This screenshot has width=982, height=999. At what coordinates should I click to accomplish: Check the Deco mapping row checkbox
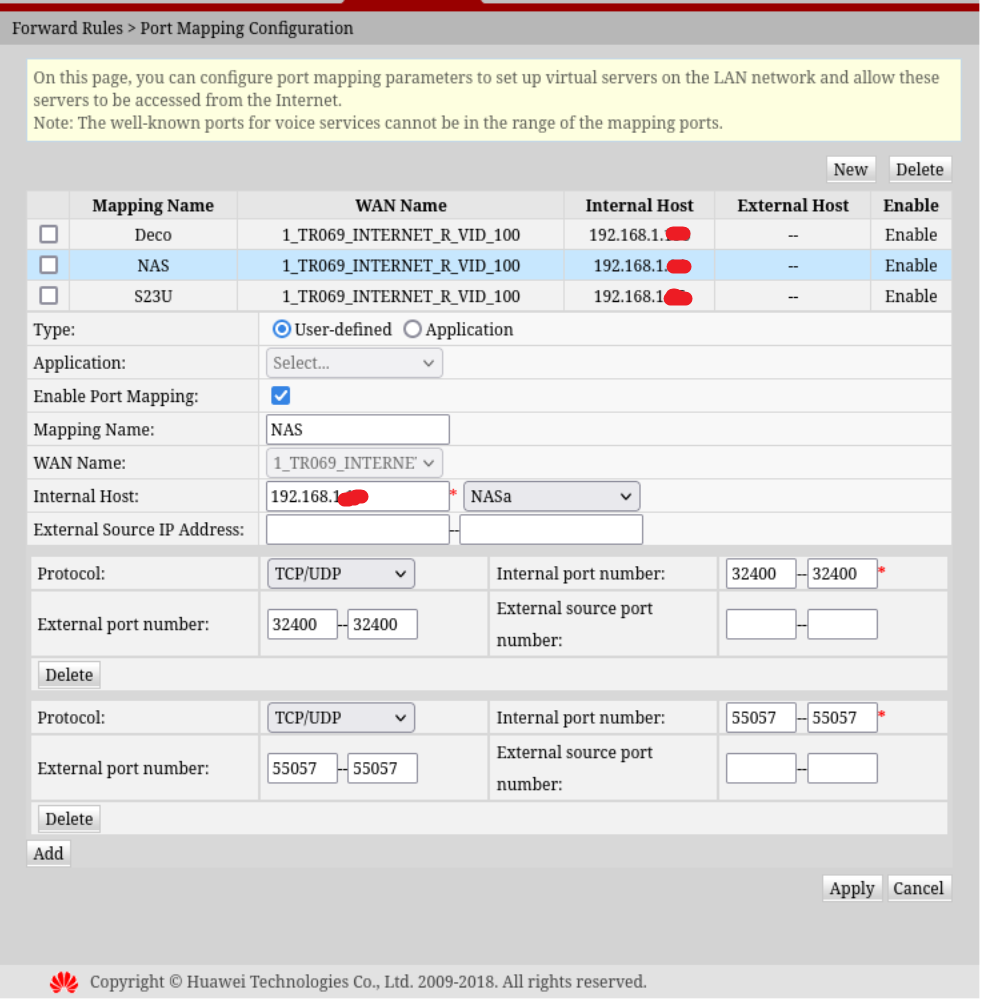coord(48,235)
